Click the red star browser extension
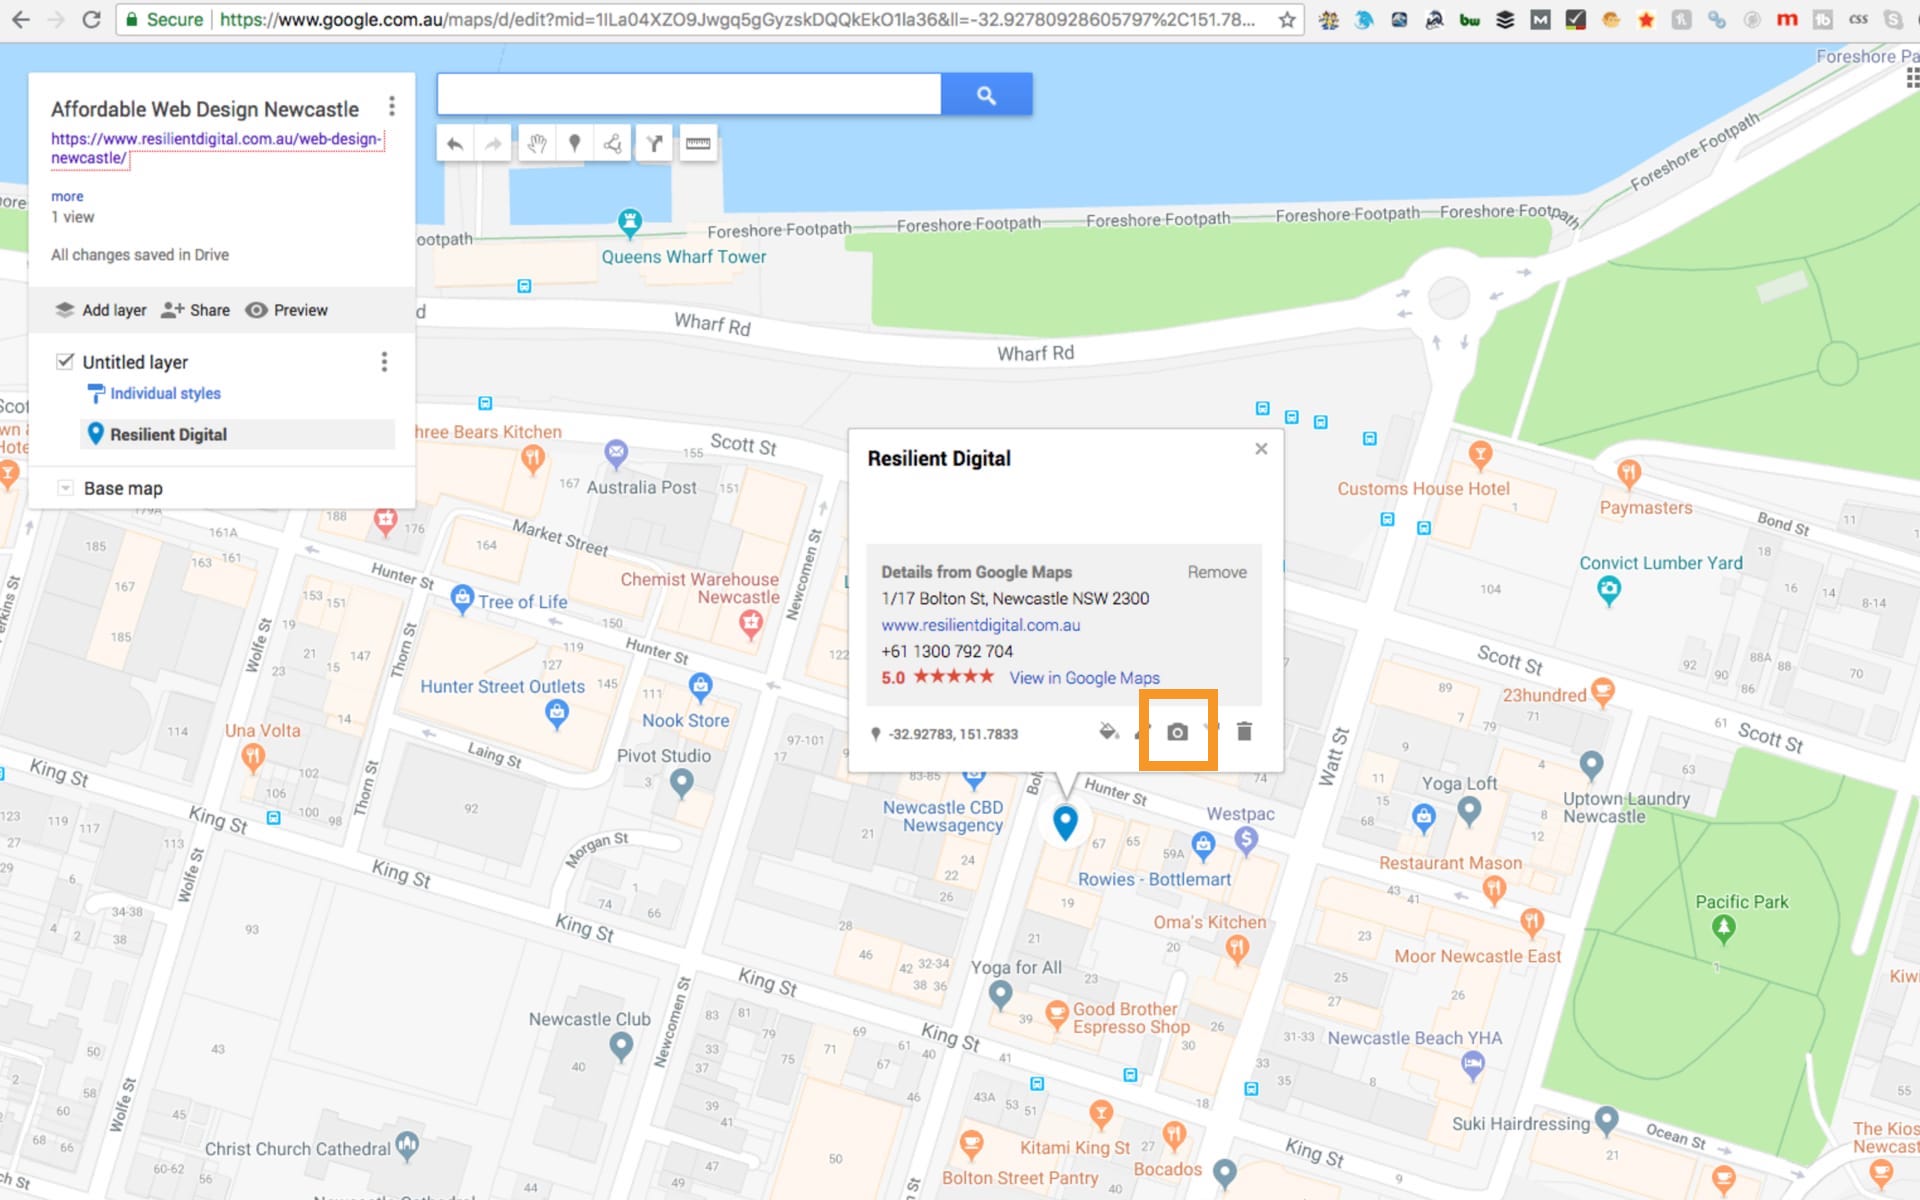 1646,19
